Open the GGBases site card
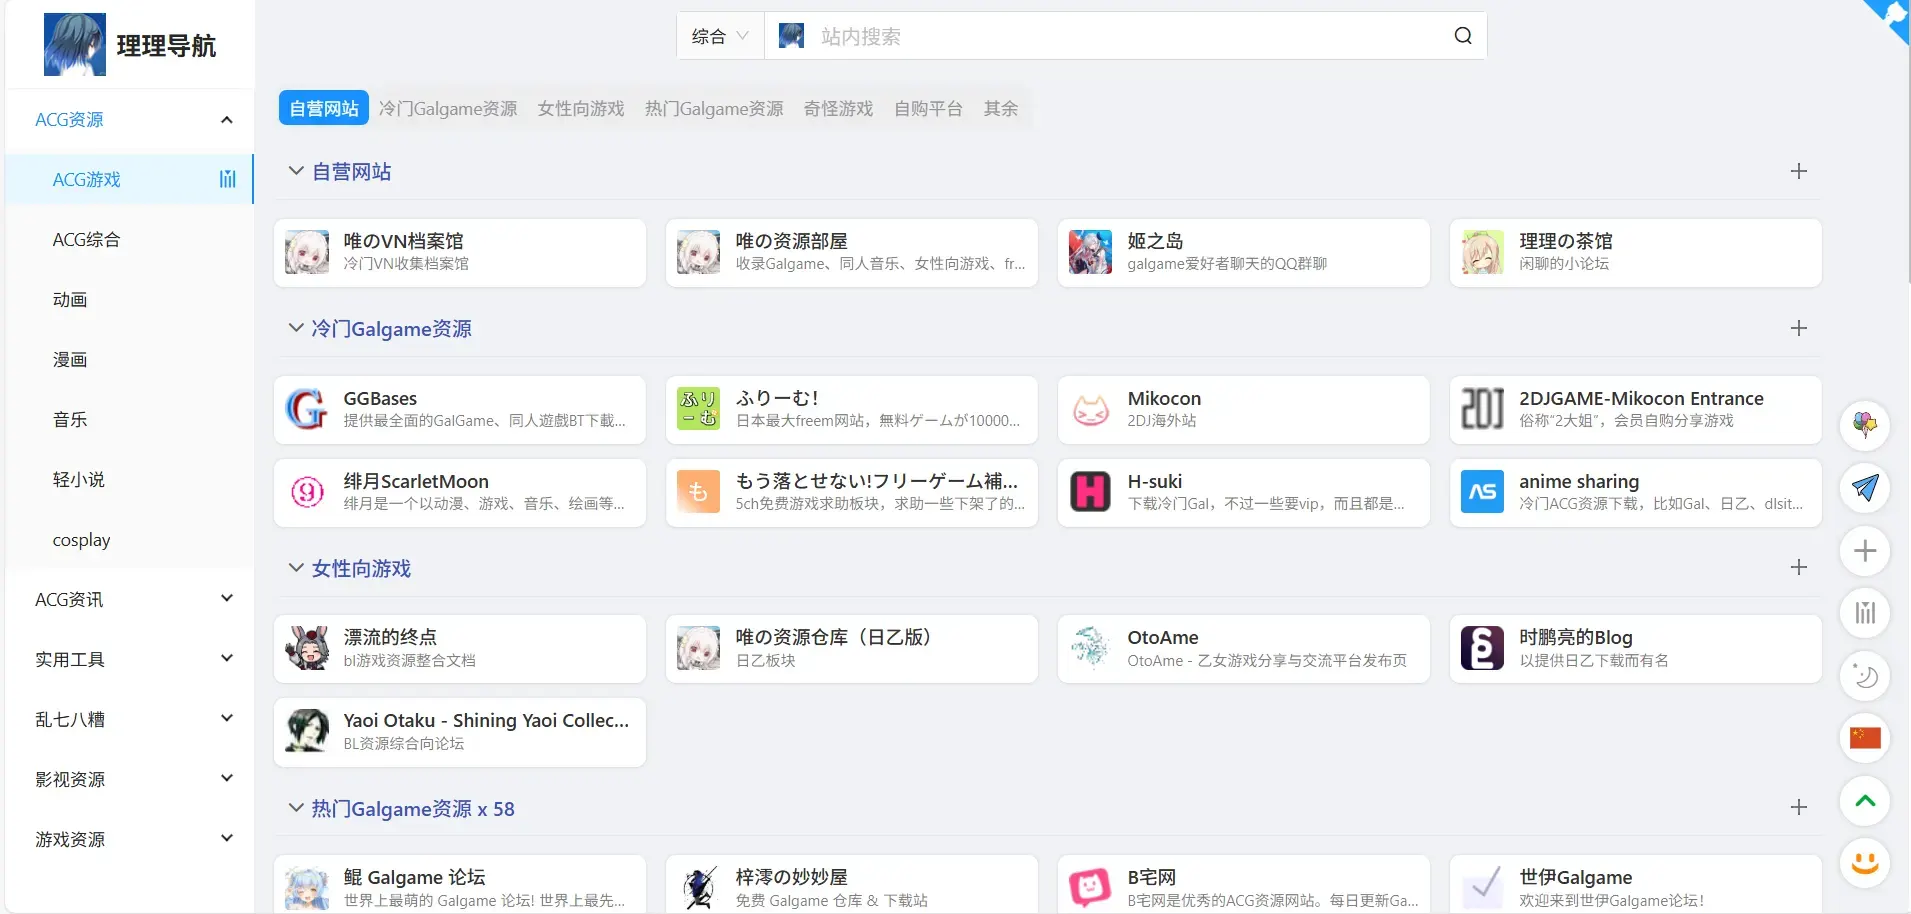The image size is (1911, 914). coord(460,409)
